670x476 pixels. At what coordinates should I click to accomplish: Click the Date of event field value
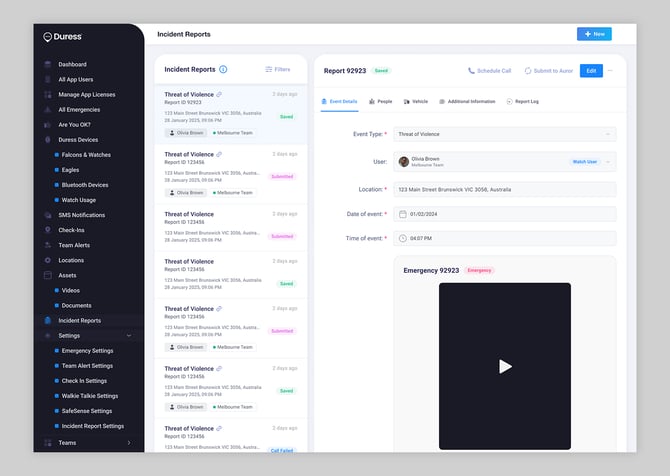[x=423, y=214]
